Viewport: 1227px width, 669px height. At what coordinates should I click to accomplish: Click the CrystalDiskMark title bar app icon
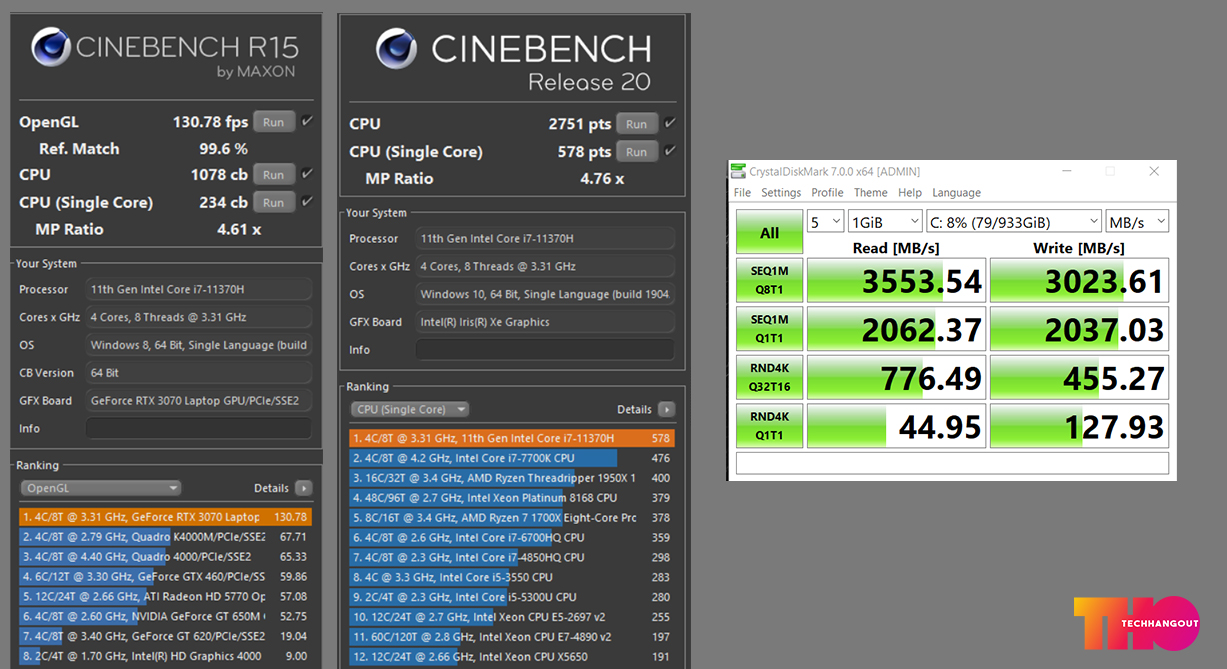coord(738,171)
